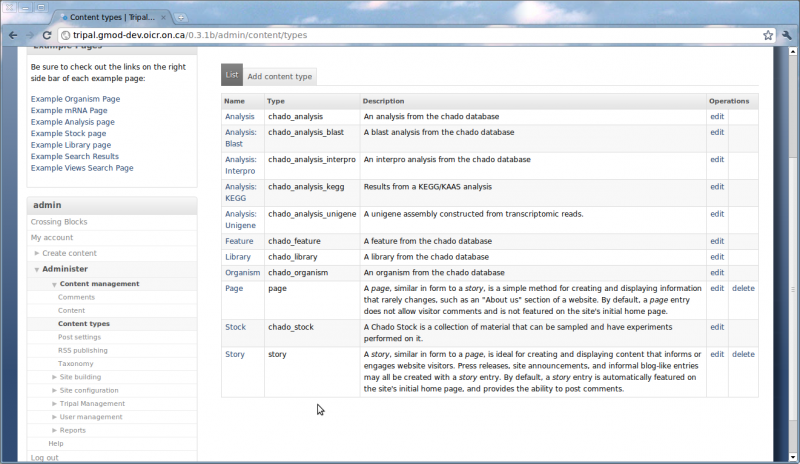Close the Content types browser tab

(163, 17)
